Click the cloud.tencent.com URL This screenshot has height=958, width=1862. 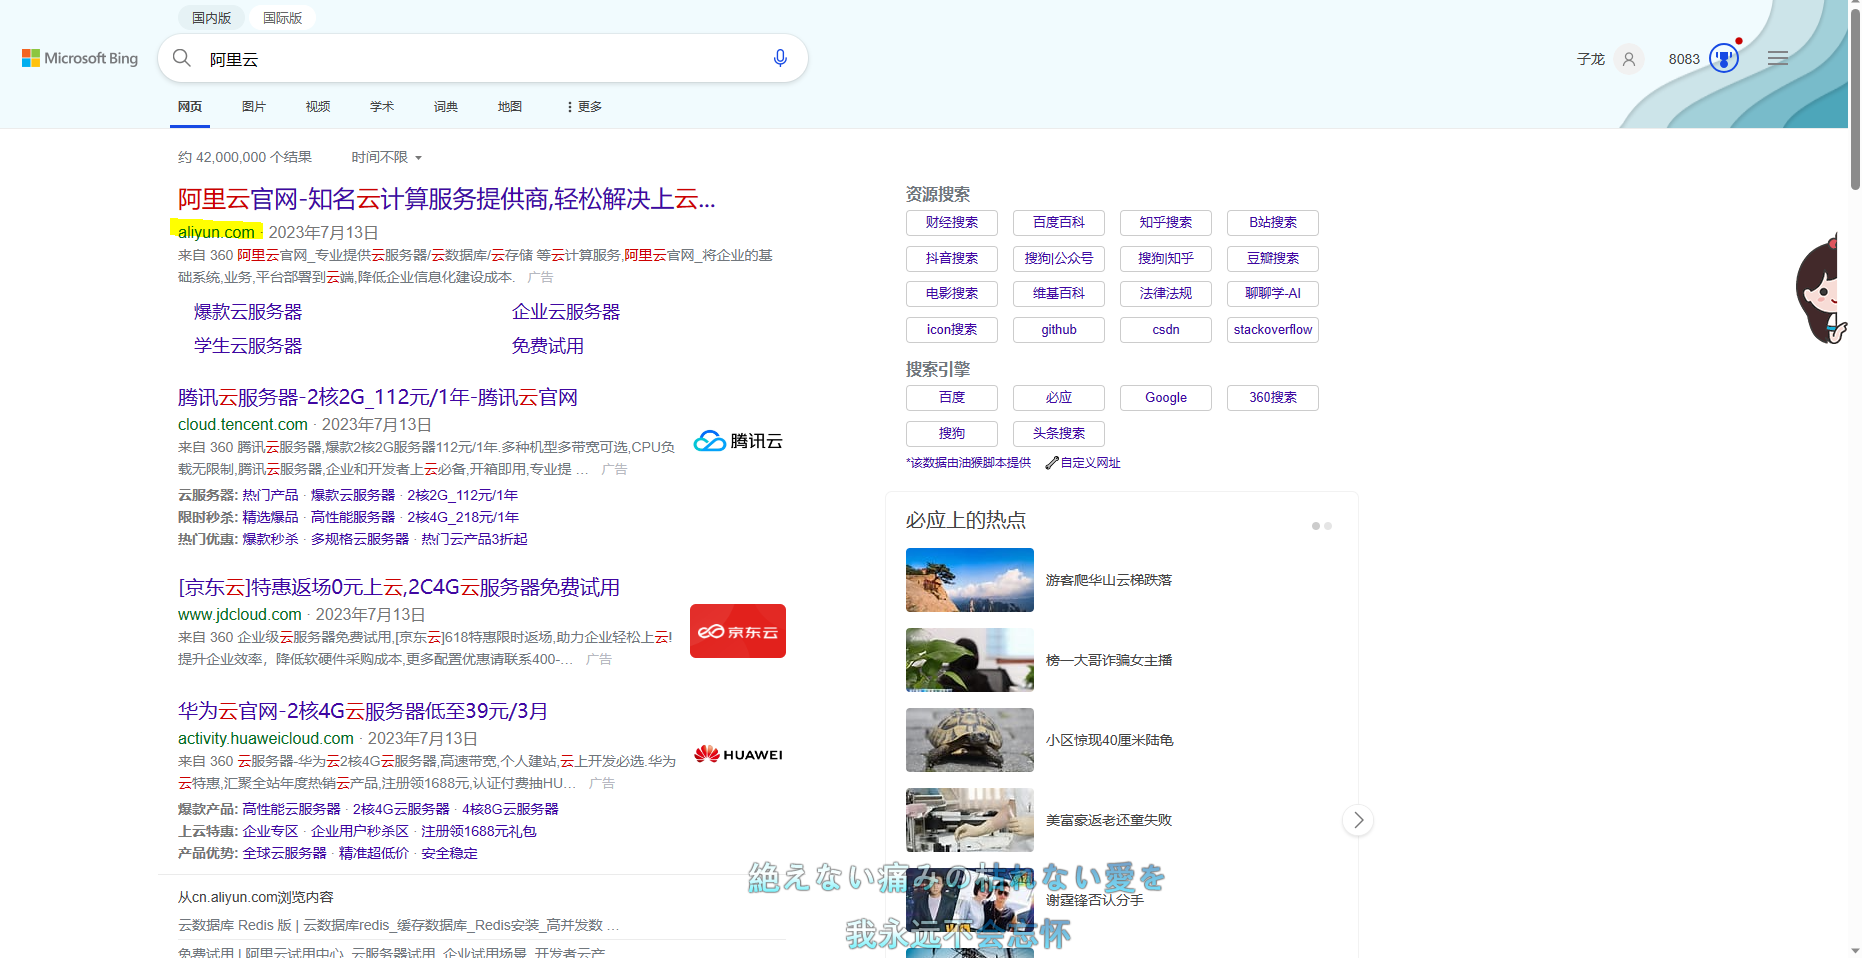coord(243,425)
